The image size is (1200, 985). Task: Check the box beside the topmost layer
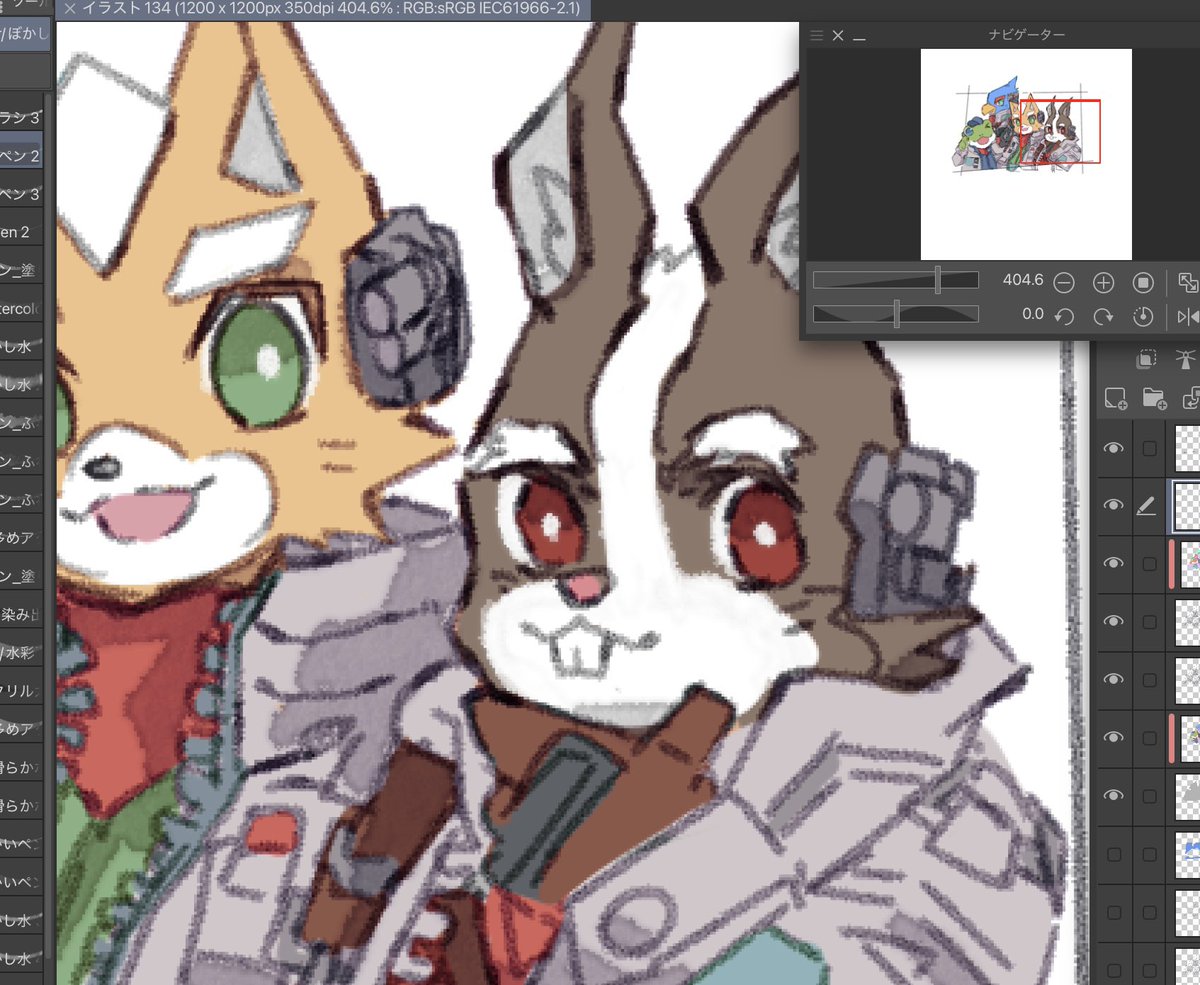tap(1149, 449)
